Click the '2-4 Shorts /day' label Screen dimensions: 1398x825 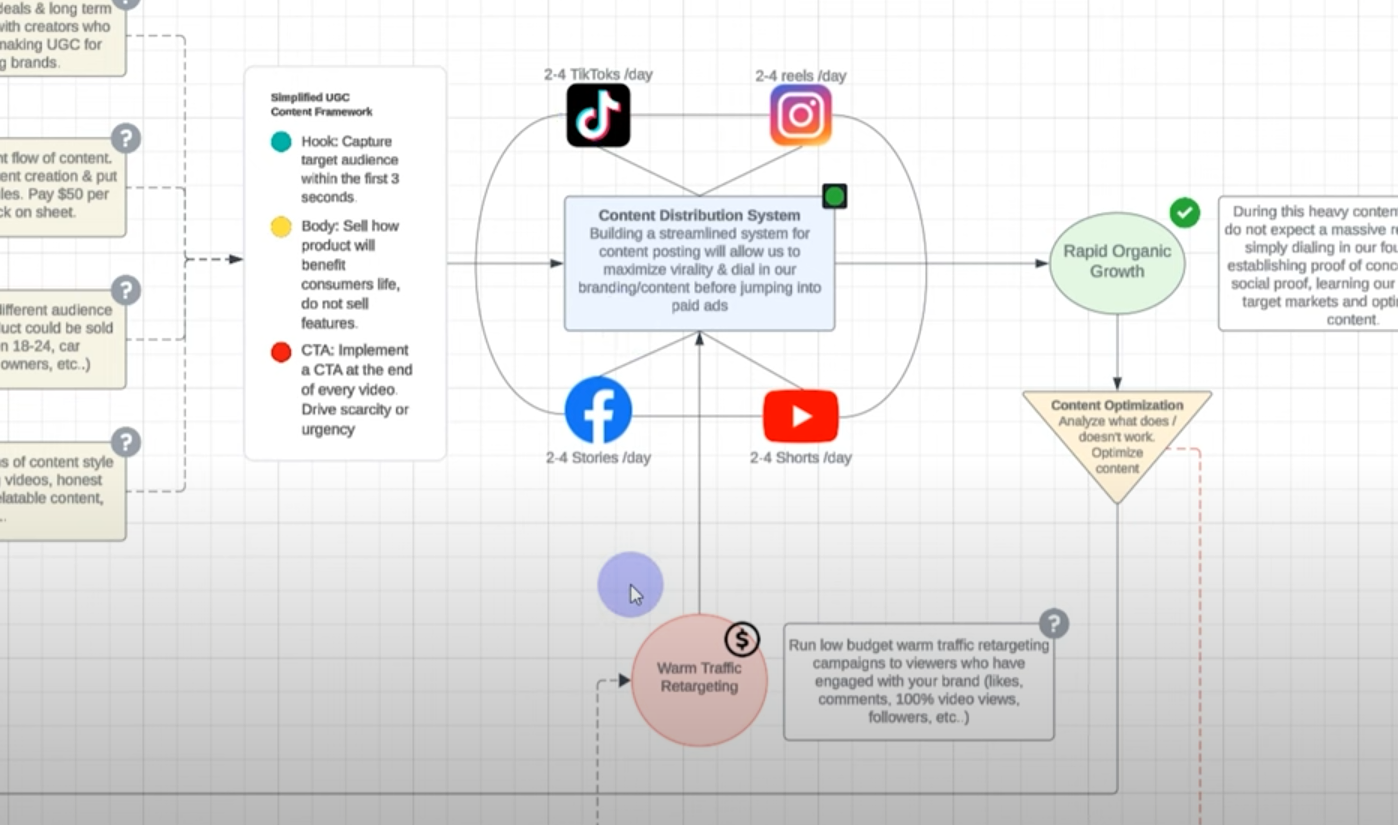800,457
